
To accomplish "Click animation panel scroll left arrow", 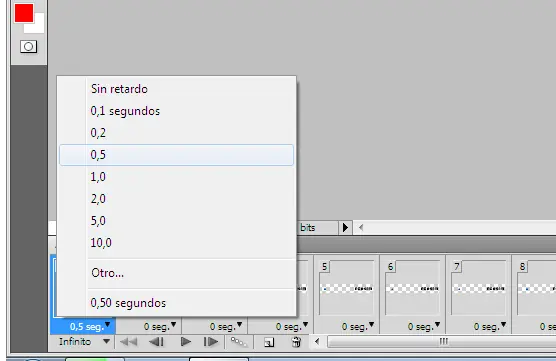I will tap(317, 342).
